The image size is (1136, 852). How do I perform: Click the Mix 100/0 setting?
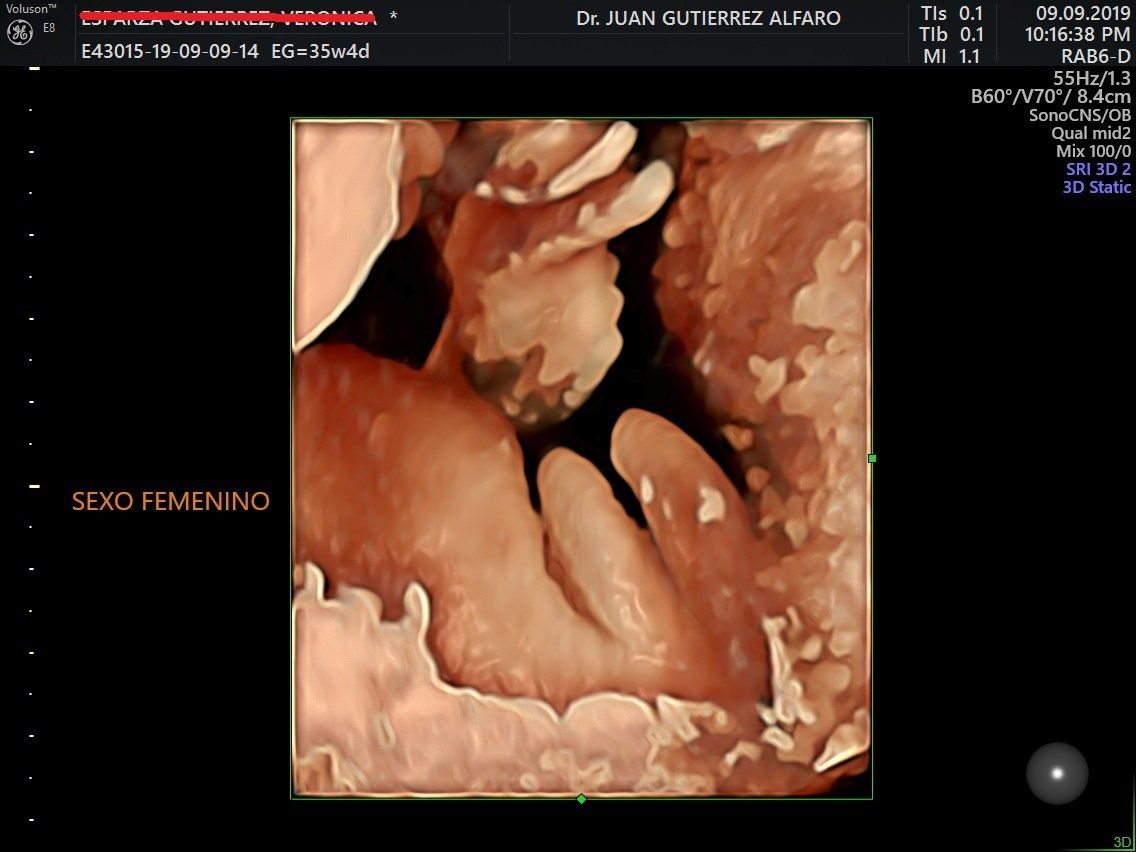(1093, 151)
